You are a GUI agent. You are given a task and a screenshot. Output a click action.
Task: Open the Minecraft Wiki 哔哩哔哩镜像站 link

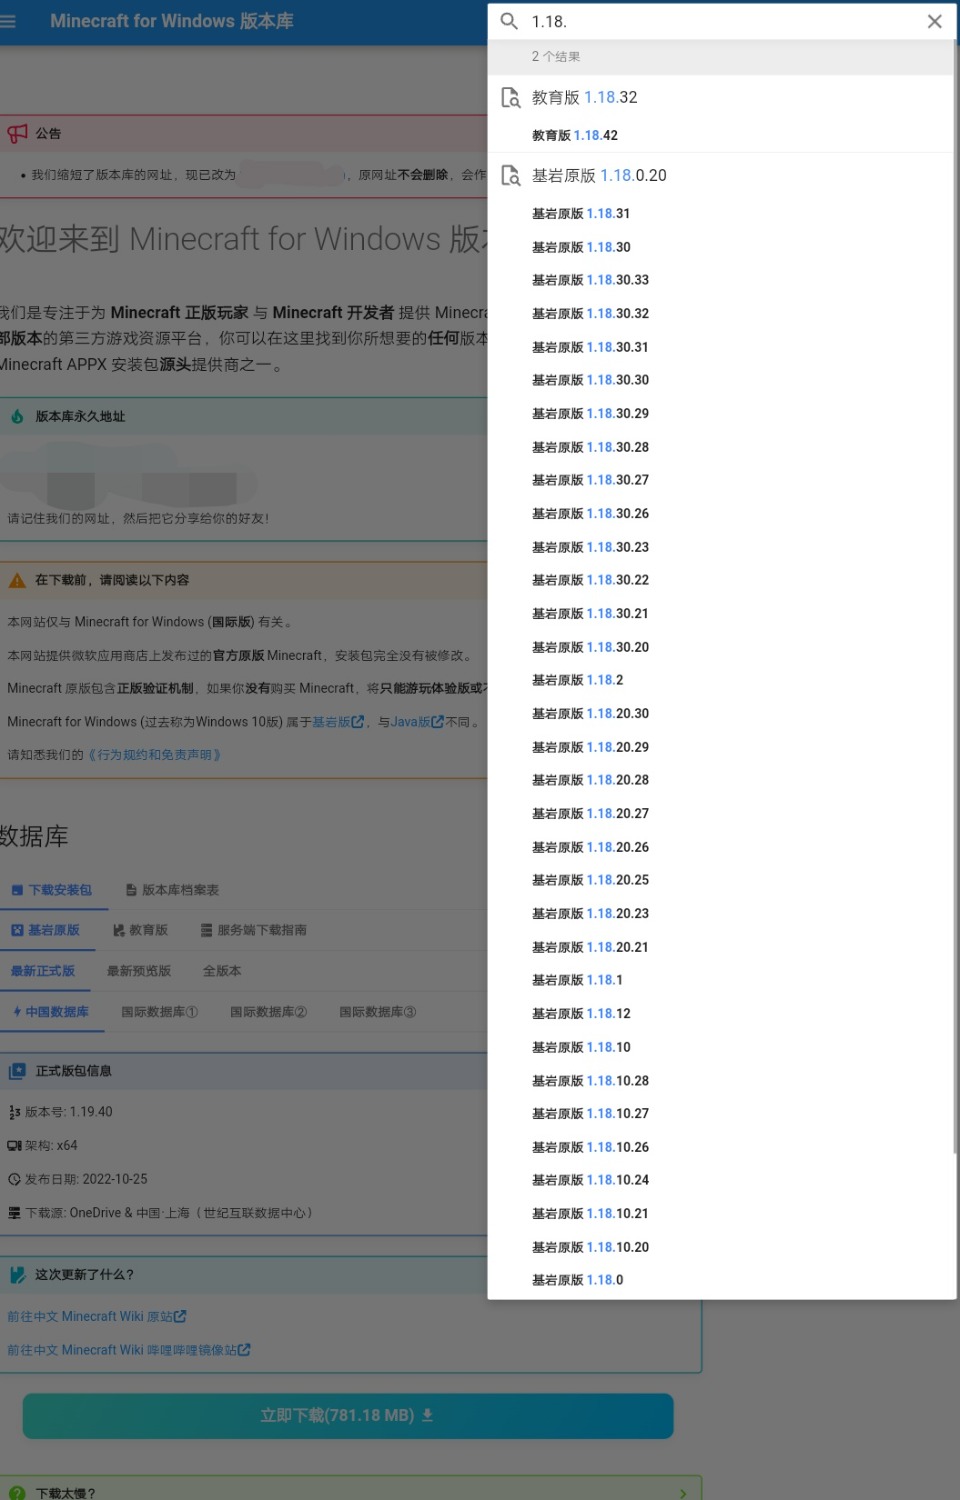point(129,1350)
